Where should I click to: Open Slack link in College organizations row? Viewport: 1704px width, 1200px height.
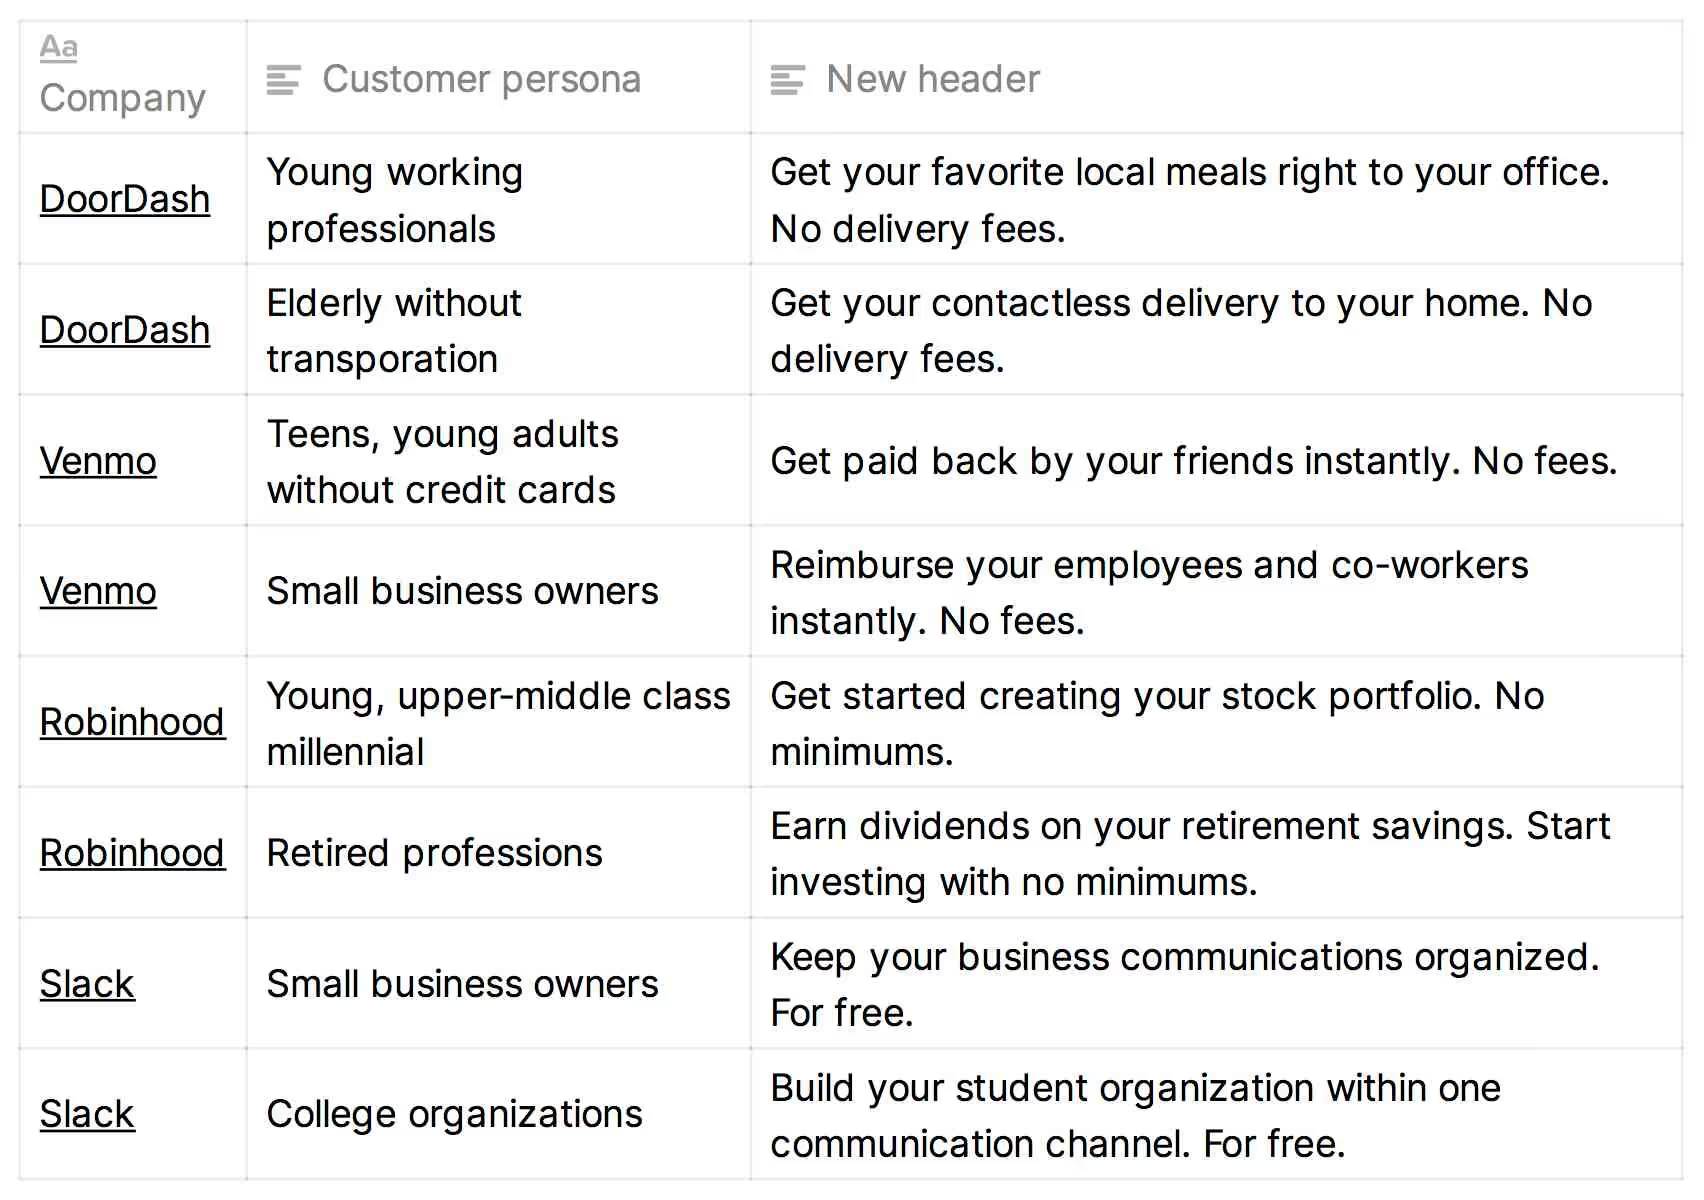pos(87,1114)
